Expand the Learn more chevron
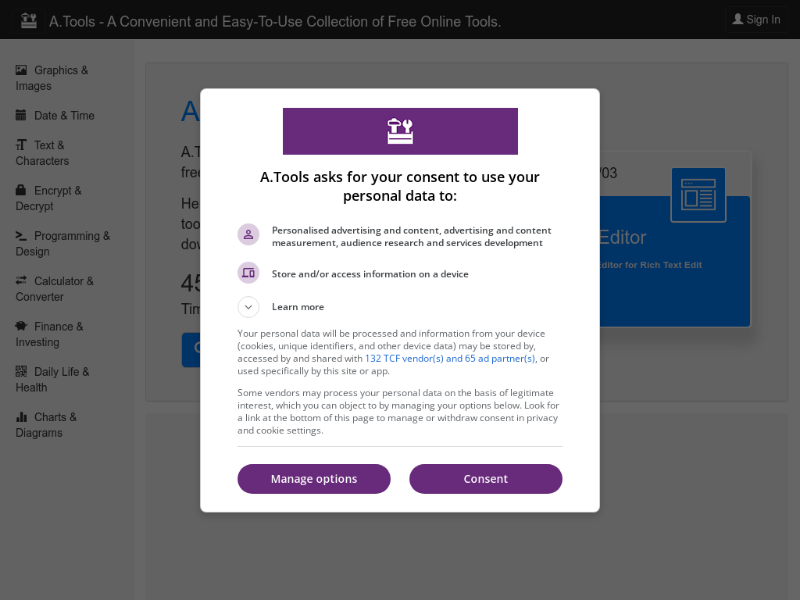This screenshot has width=800, height=600. [x=248, y=307]
